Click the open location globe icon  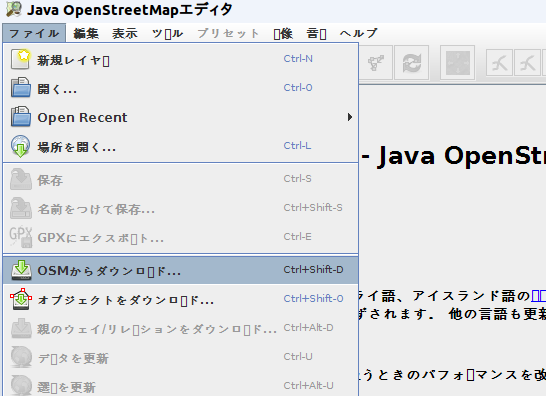pyautogui.click(x=20, y=146)
